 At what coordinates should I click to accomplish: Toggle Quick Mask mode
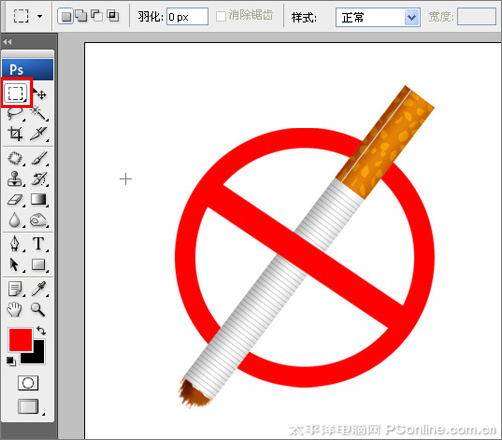28,383
